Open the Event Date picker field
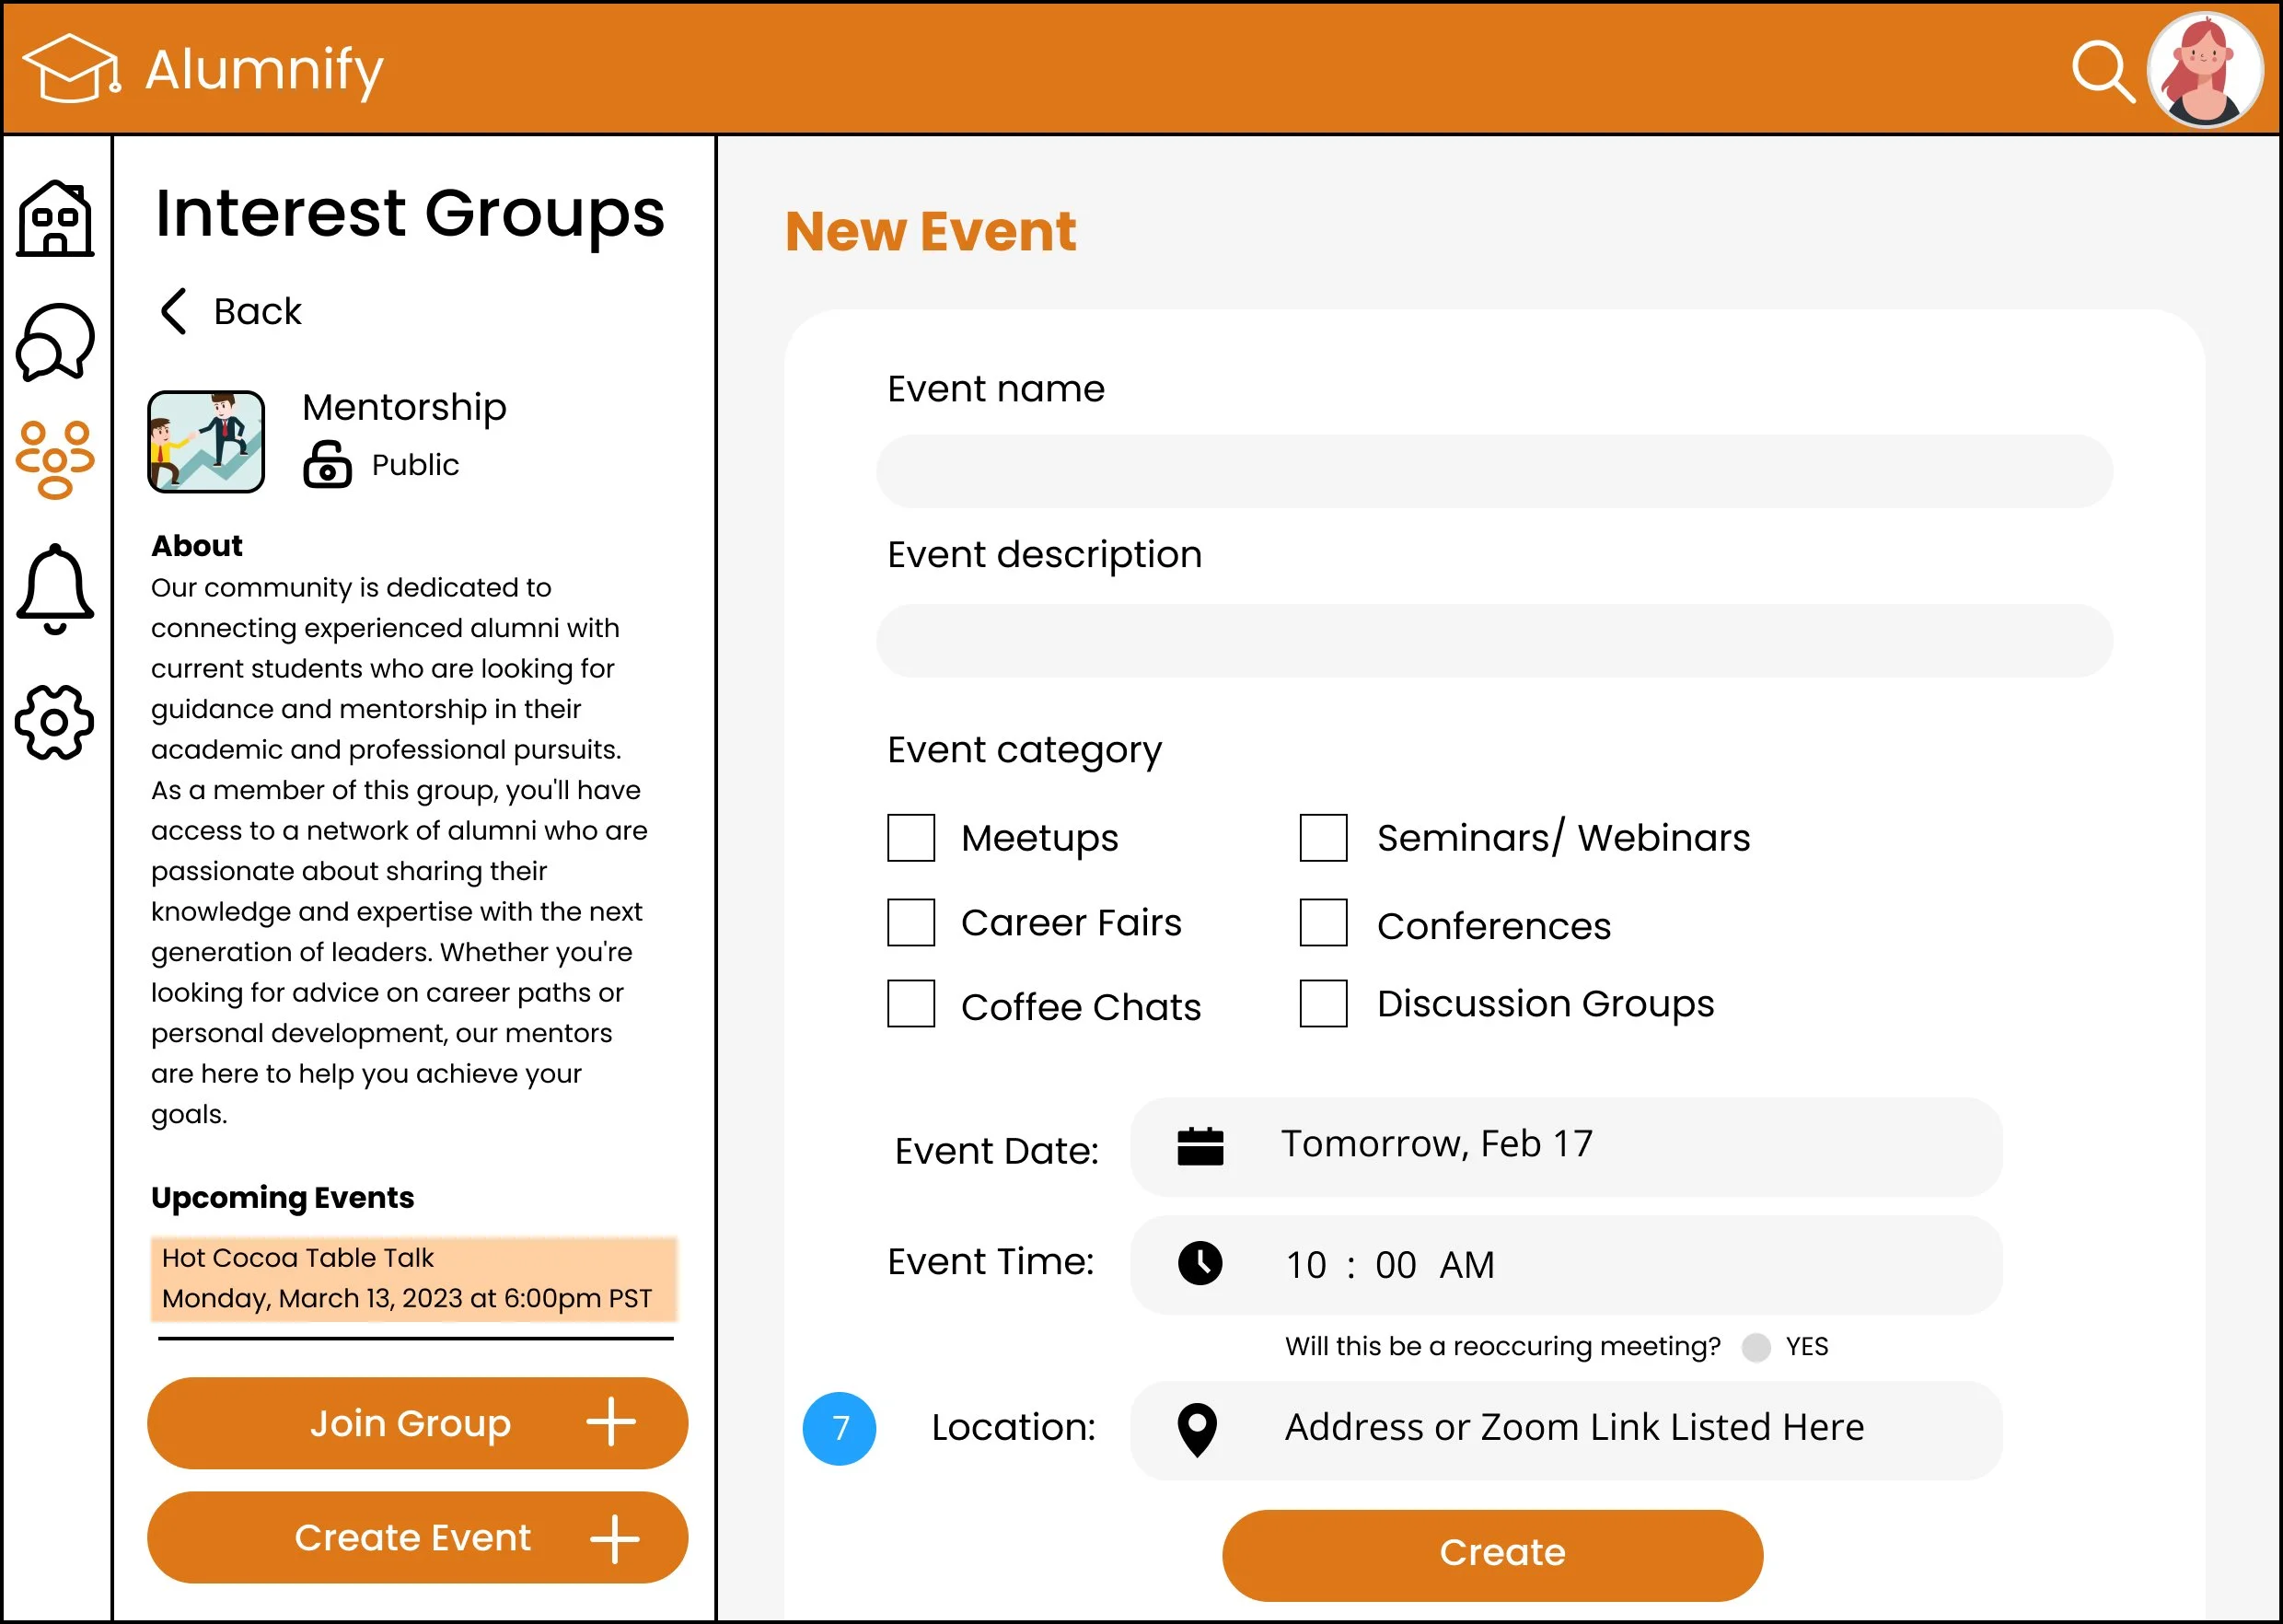2283x1624 pixels. click(1565, 1147)
